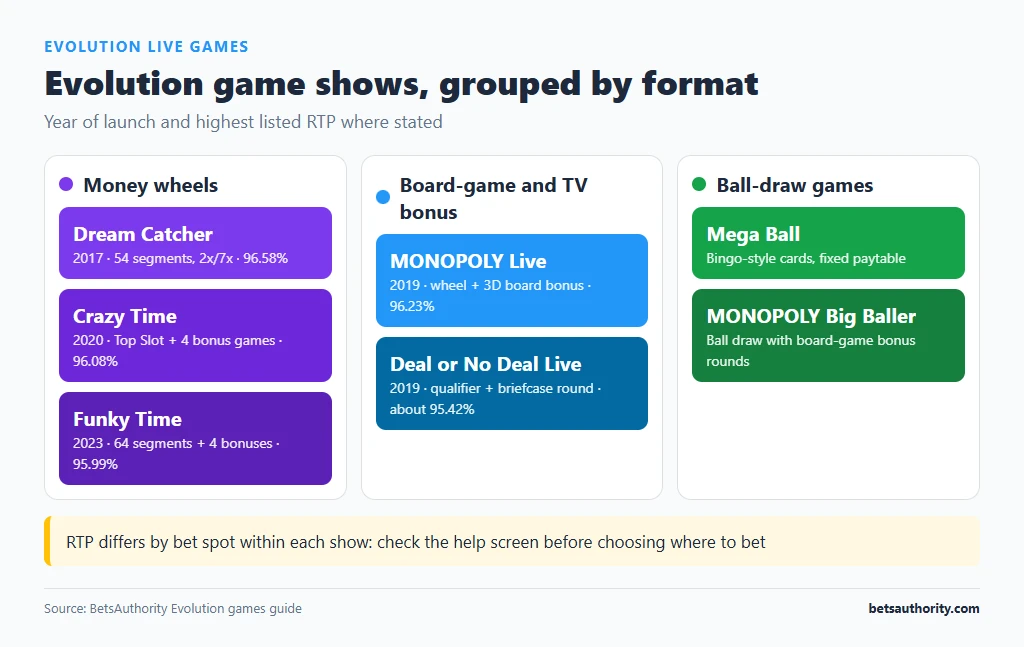The height and width of the screenshot is (647, 1024).
Task: Open the MONOPOLY Big Baller card
Action: coord(828,336)
